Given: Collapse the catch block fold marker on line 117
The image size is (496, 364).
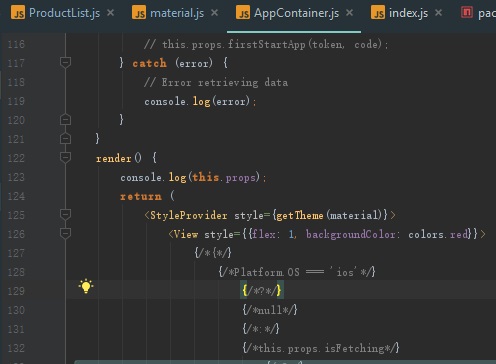Looking at the screenshot, I should (x=65, y=62).
